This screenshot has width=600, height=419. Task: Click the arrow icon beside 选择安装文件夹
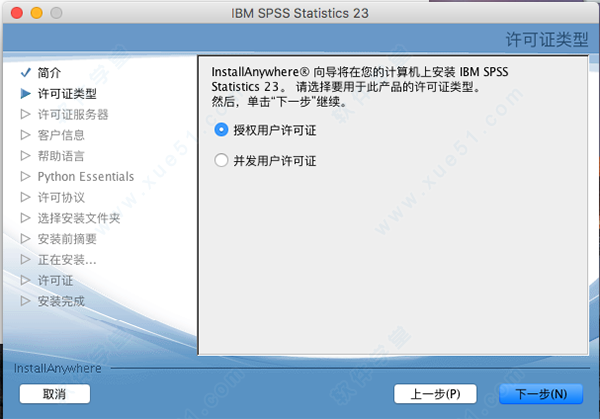point(26,218)
